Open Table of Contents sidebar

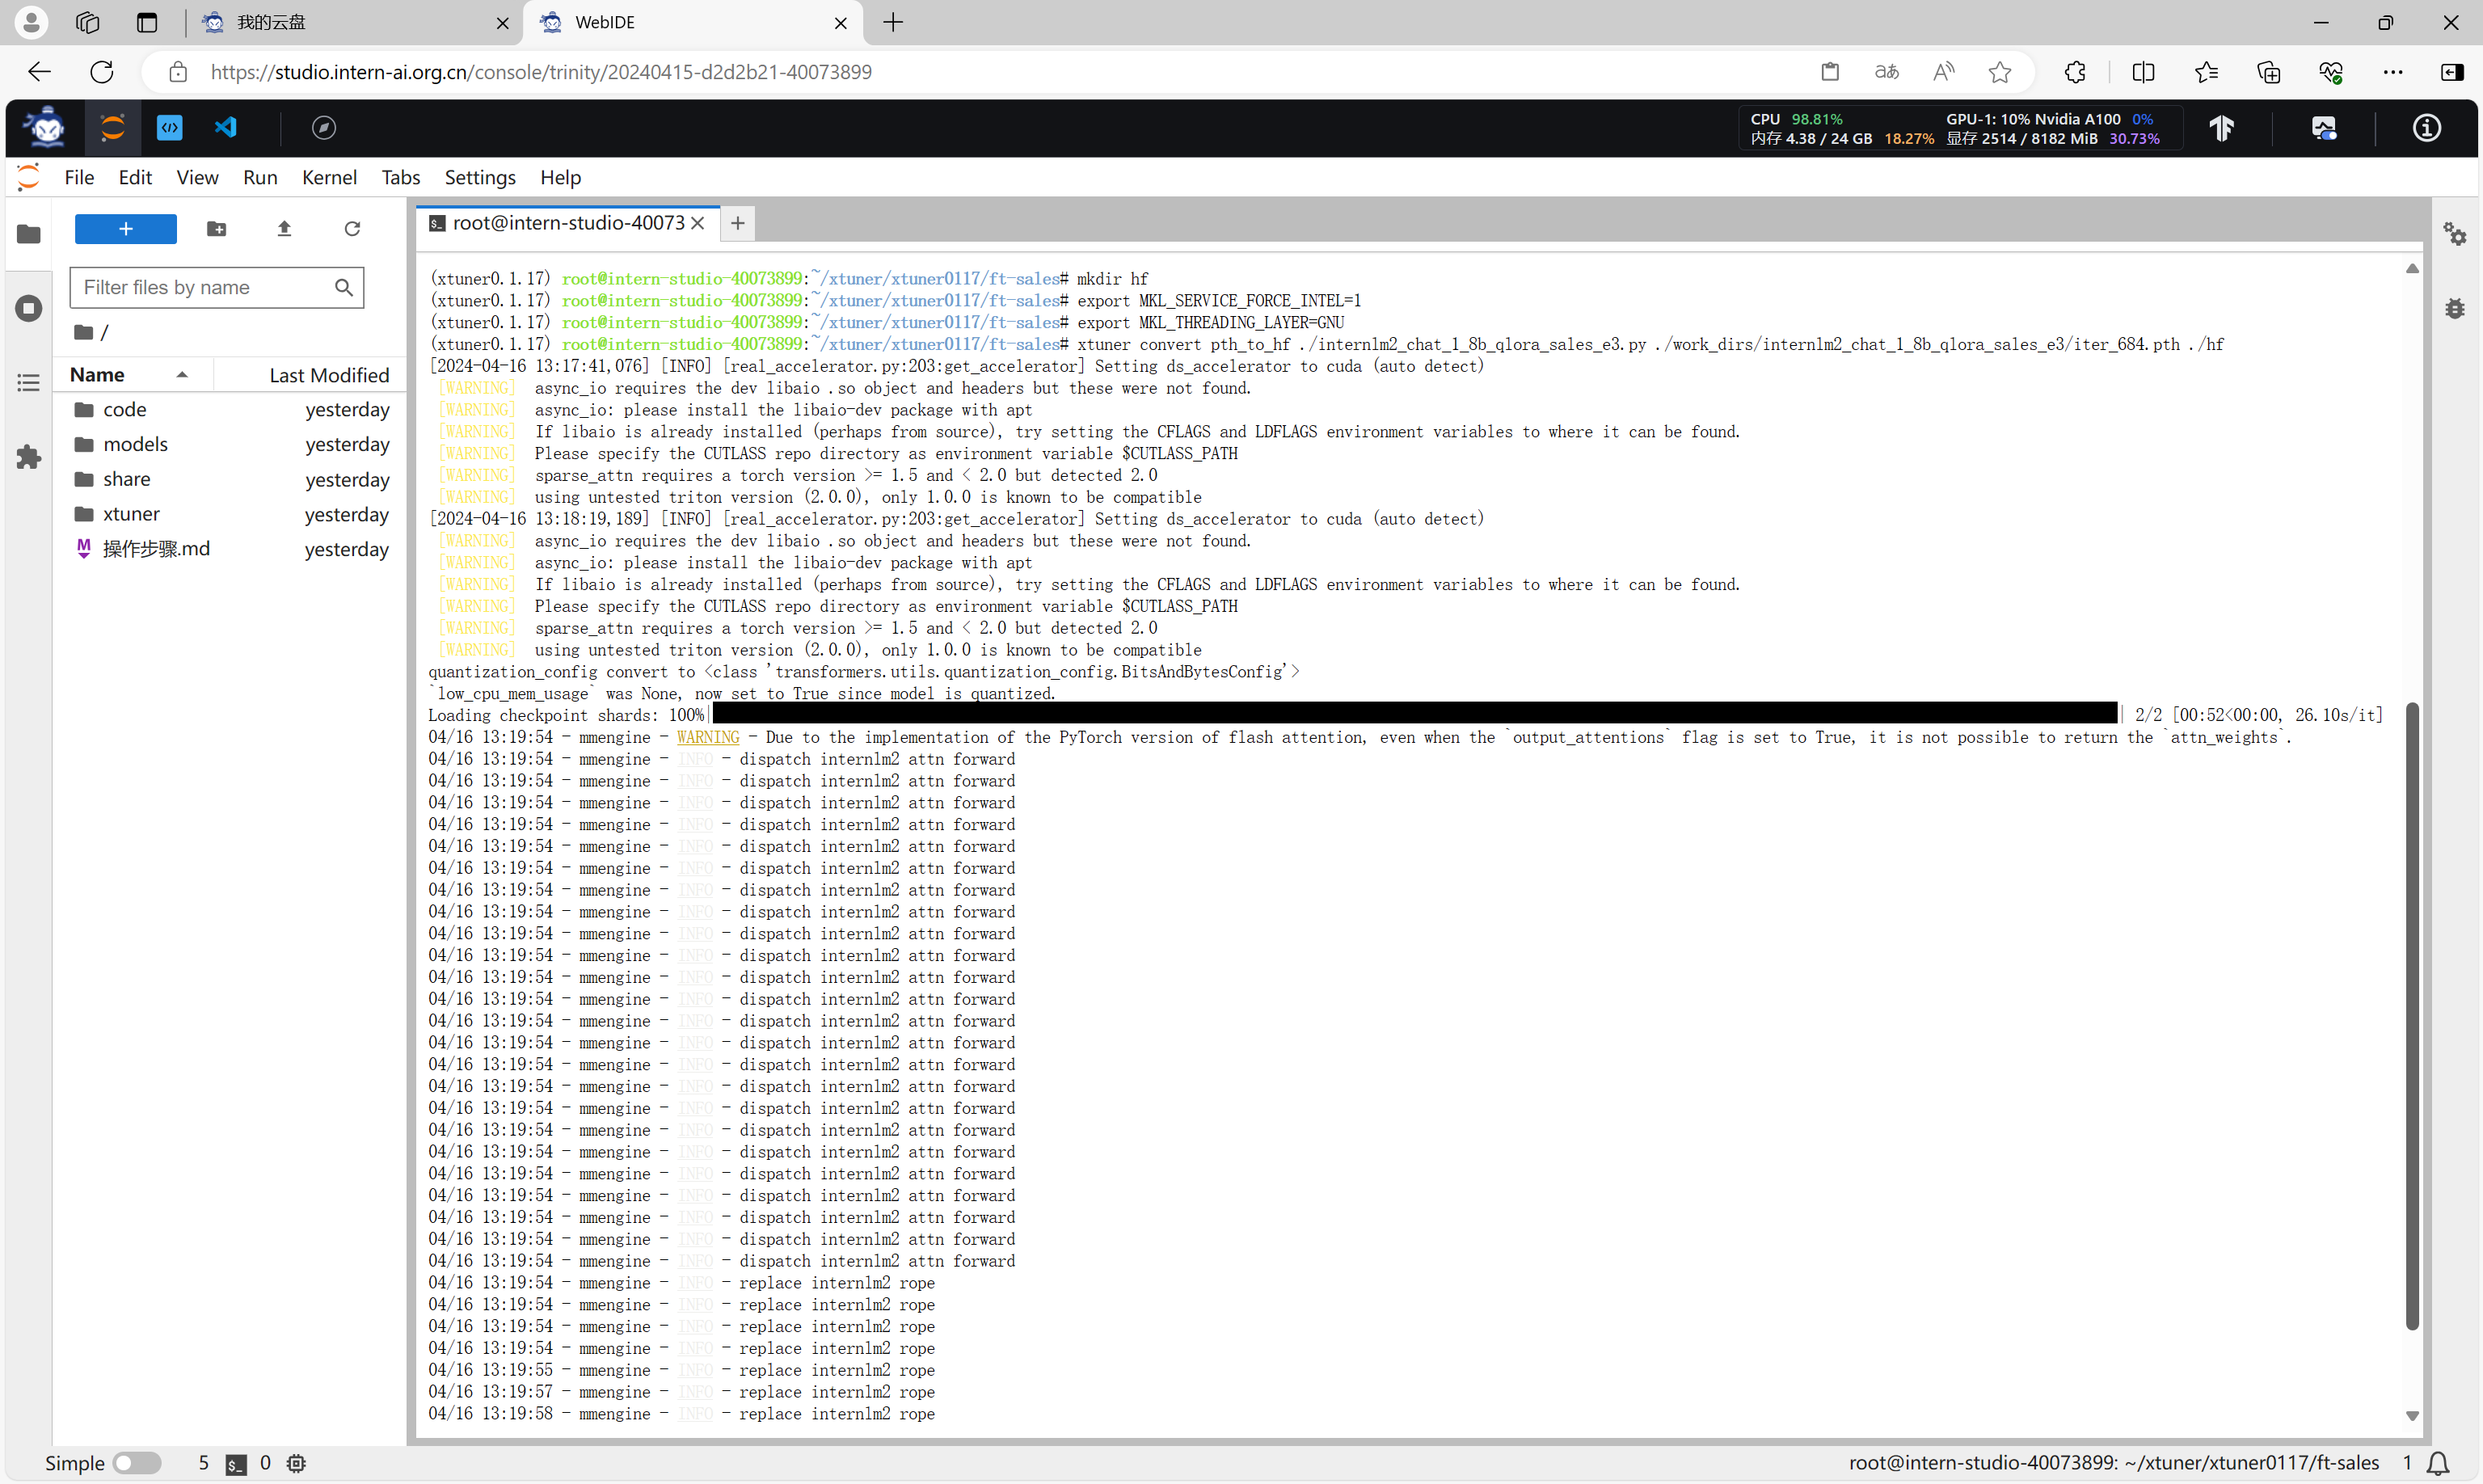[x=29, y=383]
